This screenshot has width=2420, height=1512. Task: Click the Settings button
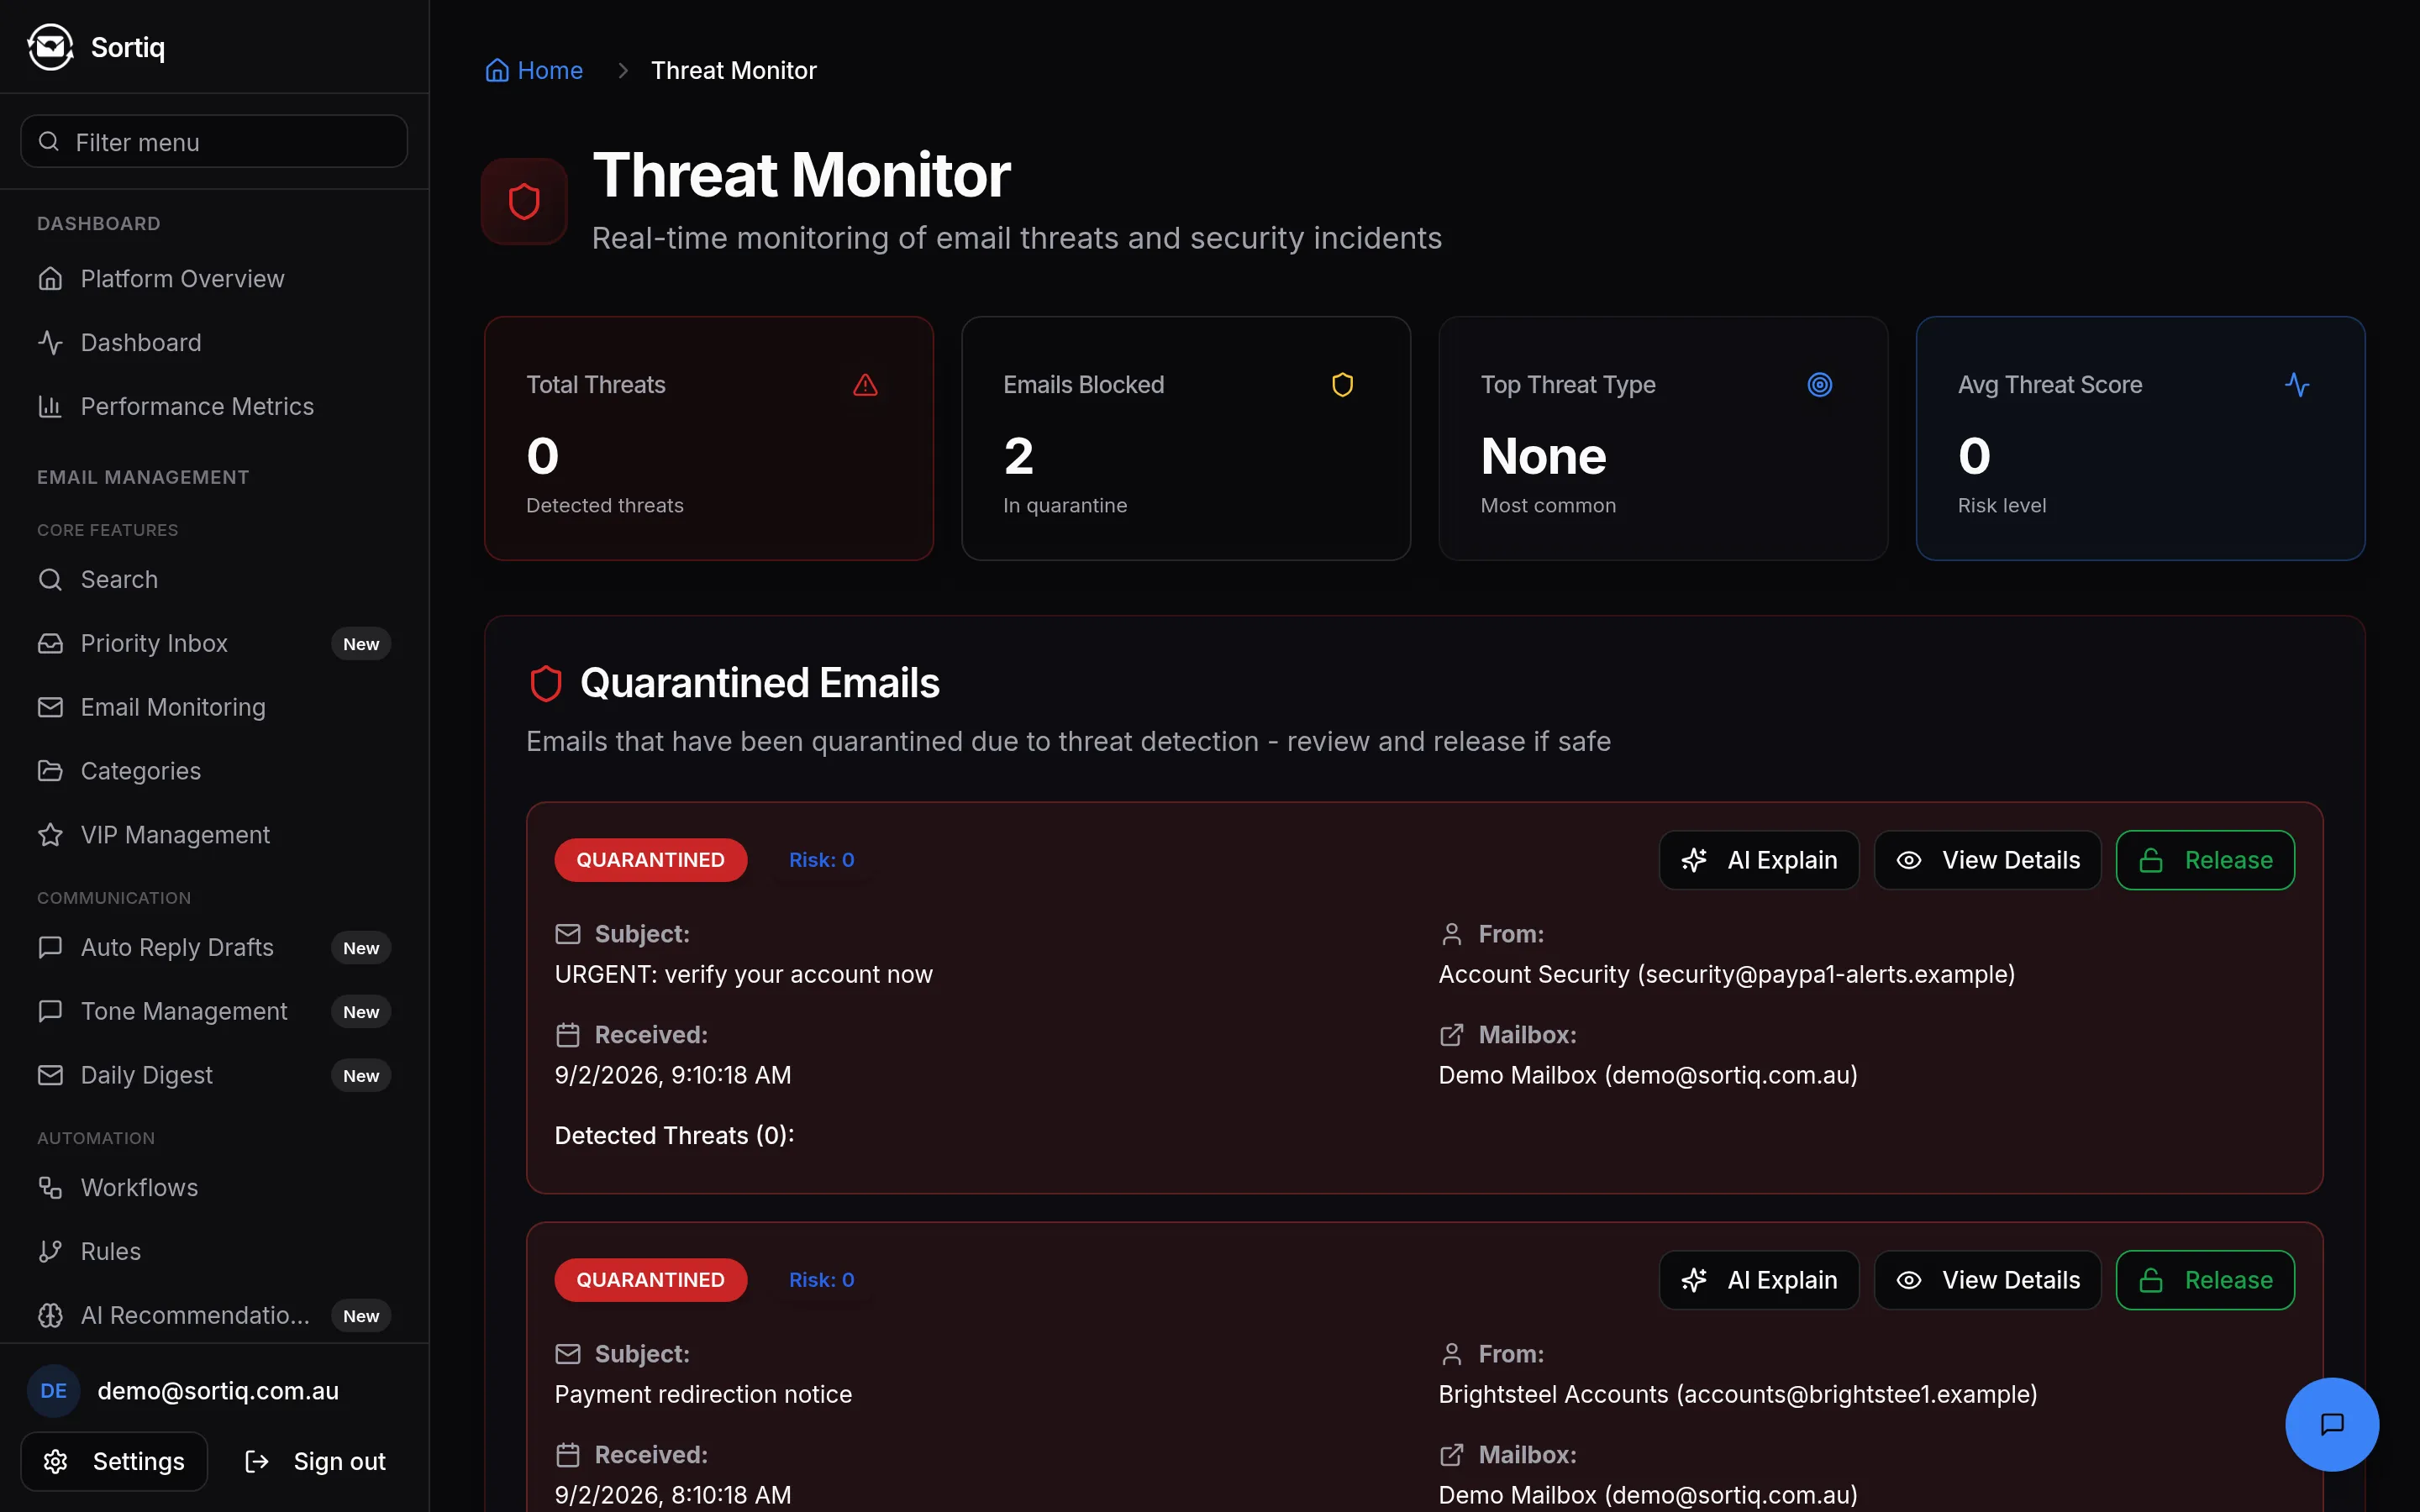click(114, 1461)
